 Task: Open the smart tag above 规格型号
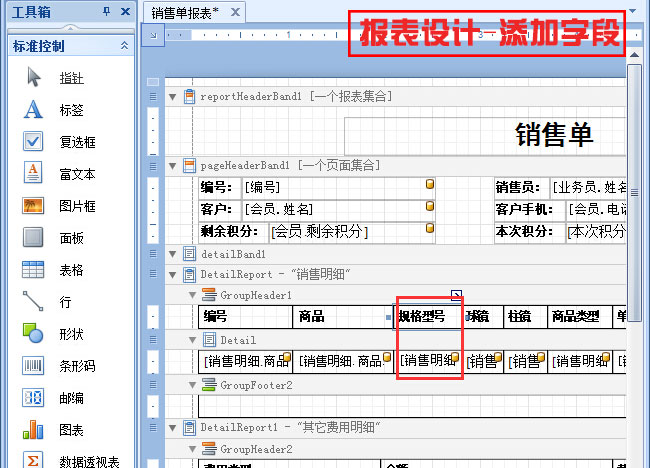pyautogui.click(x=456, y=294)
